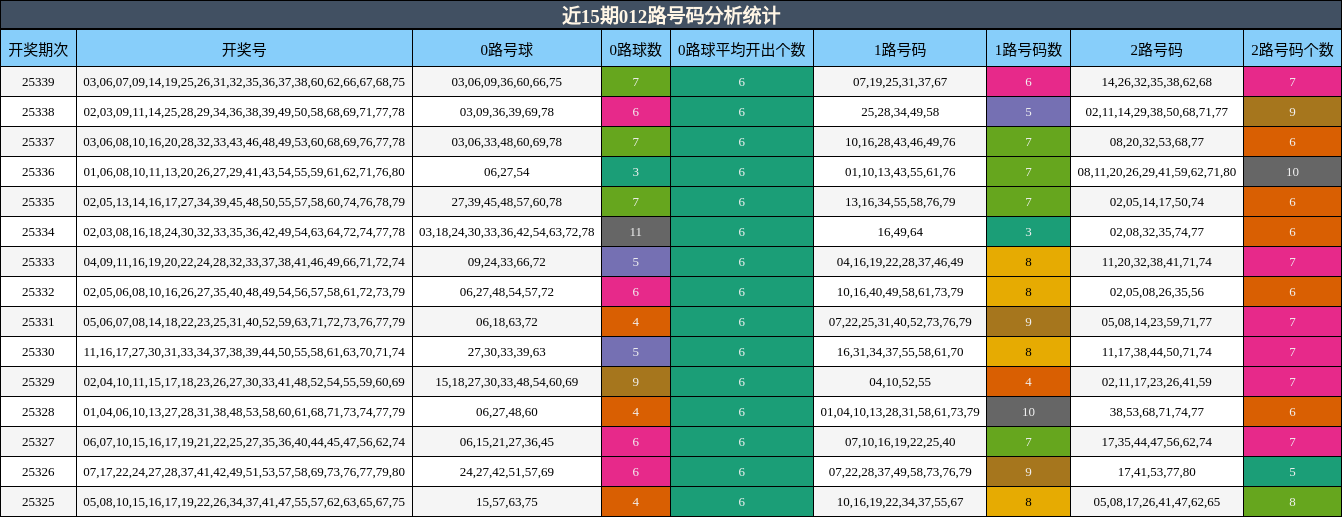Click 2路号码 cell 38,53,68,71,74,77

(1157, 412)
